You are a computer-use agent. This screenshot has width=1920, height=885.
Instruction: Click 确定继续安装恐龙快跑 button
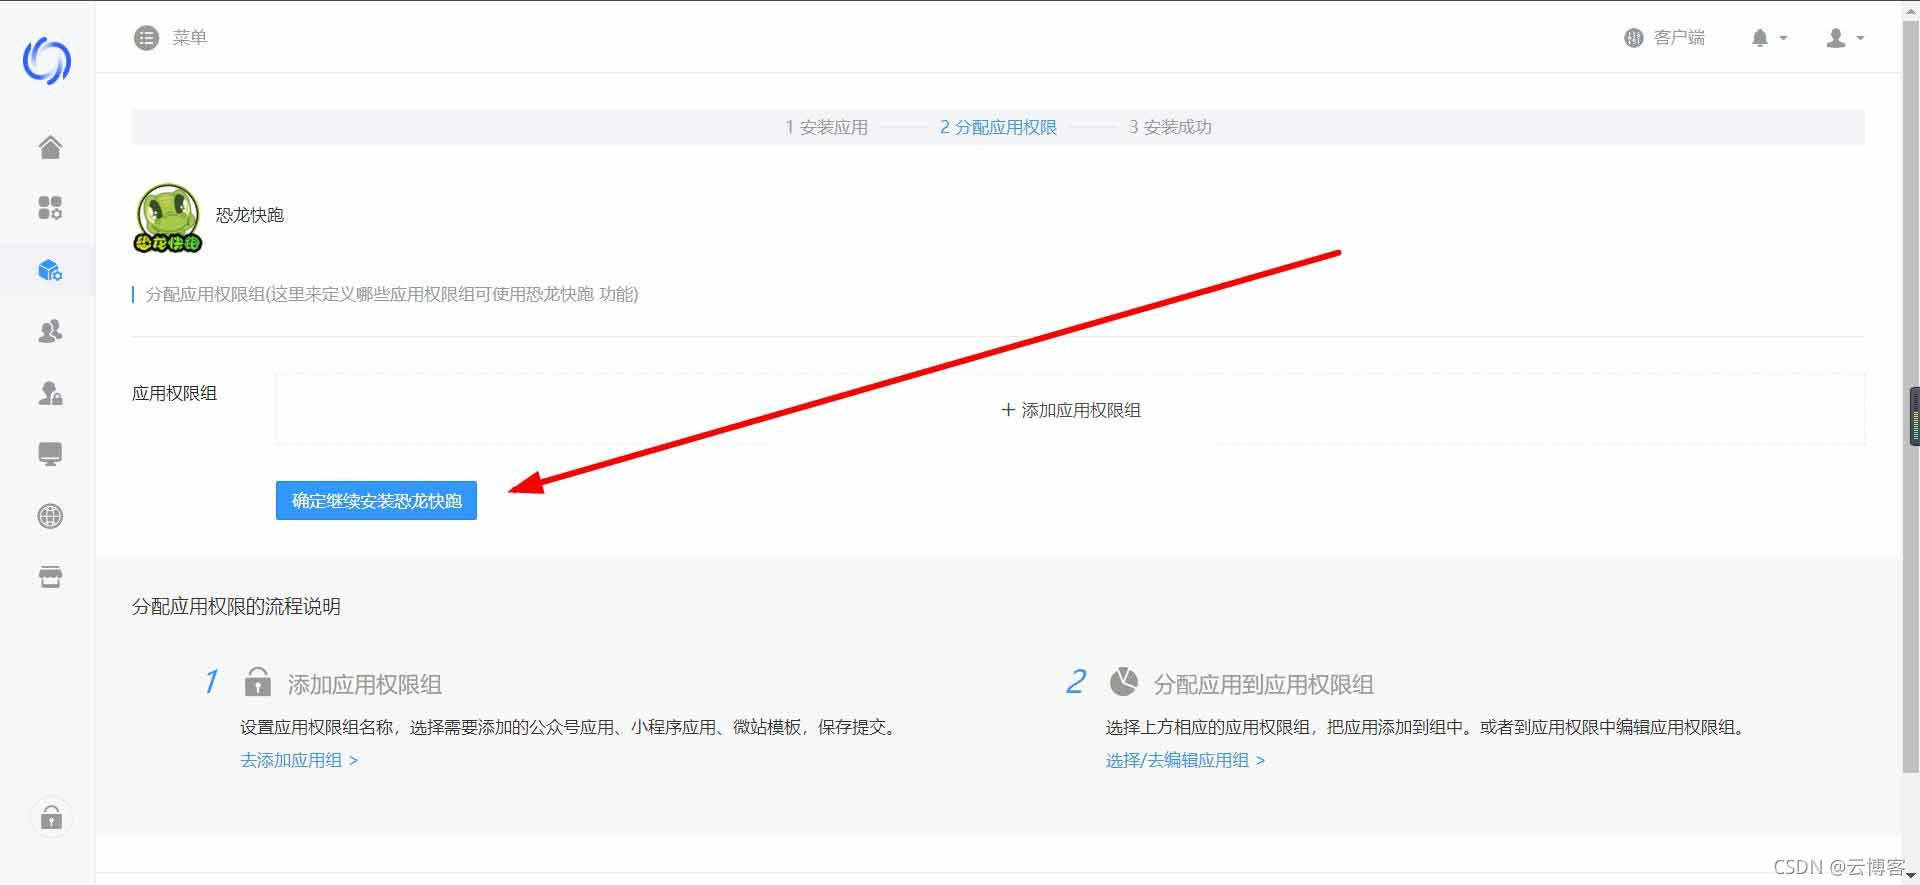point(376,500)
